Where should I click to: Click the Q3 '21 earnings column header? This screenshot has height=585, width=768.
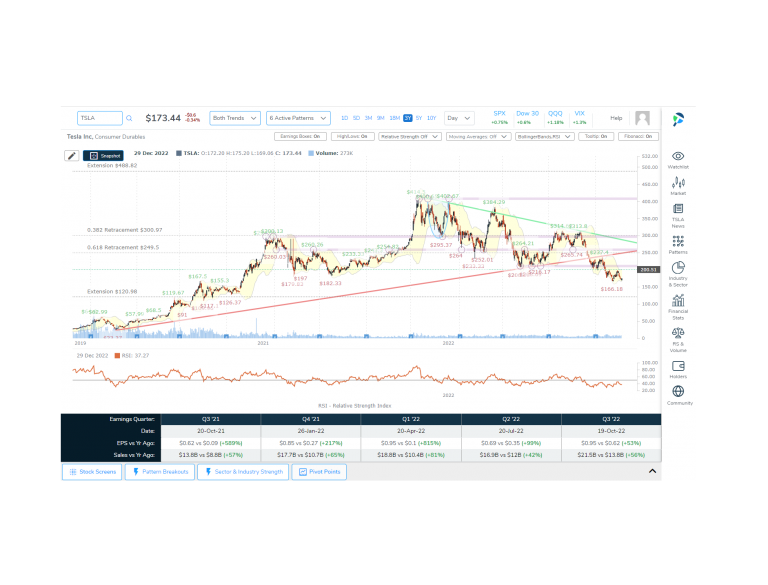(x=211, y=419)
